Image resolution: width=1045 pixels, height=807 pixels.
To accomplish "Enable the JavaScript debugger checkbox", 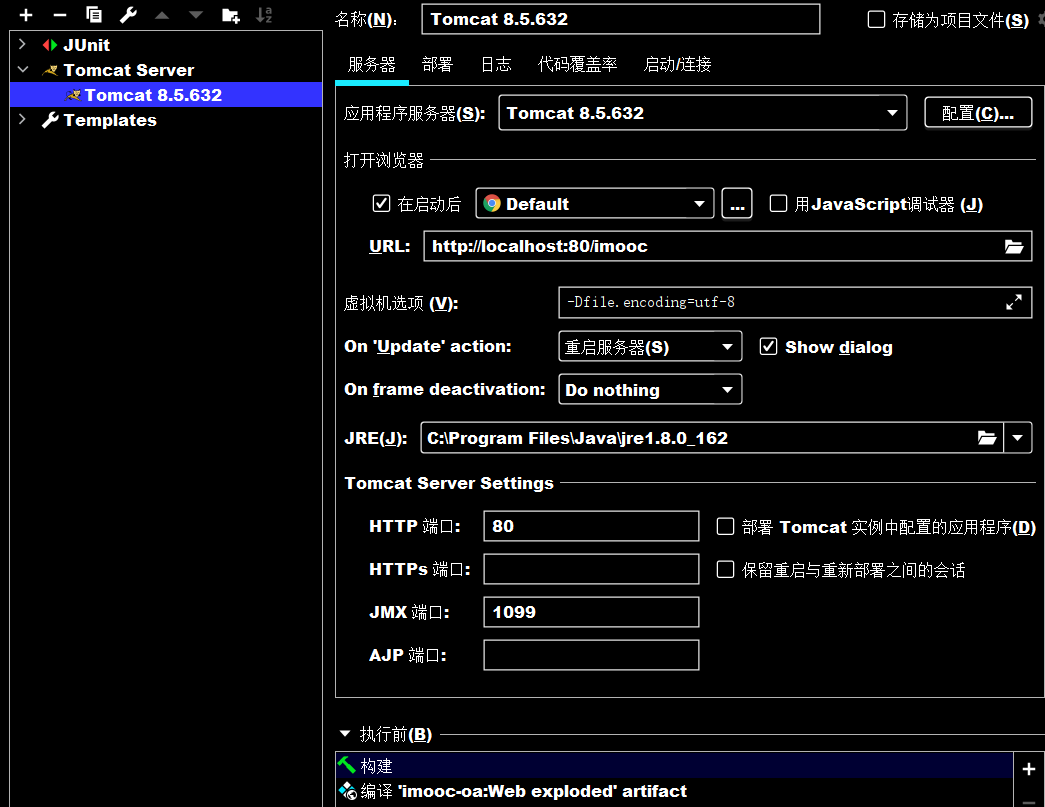I will (778, 203).
